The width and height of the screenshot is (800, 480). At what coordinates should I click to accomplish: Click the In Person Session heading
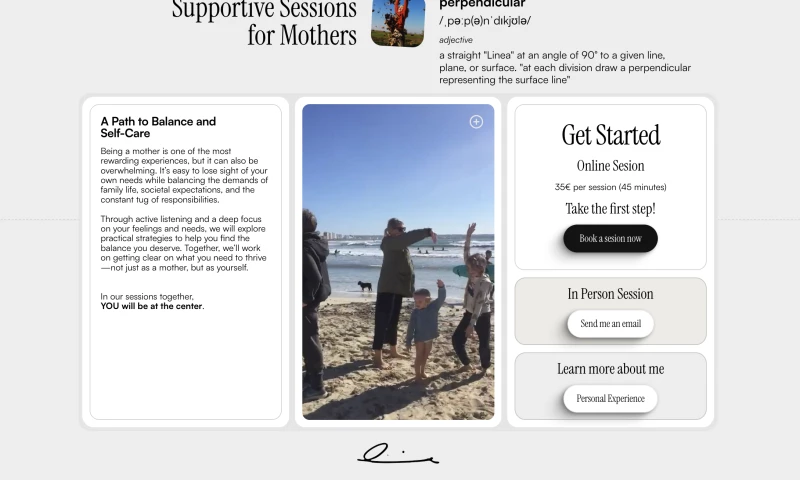[610, 294]
